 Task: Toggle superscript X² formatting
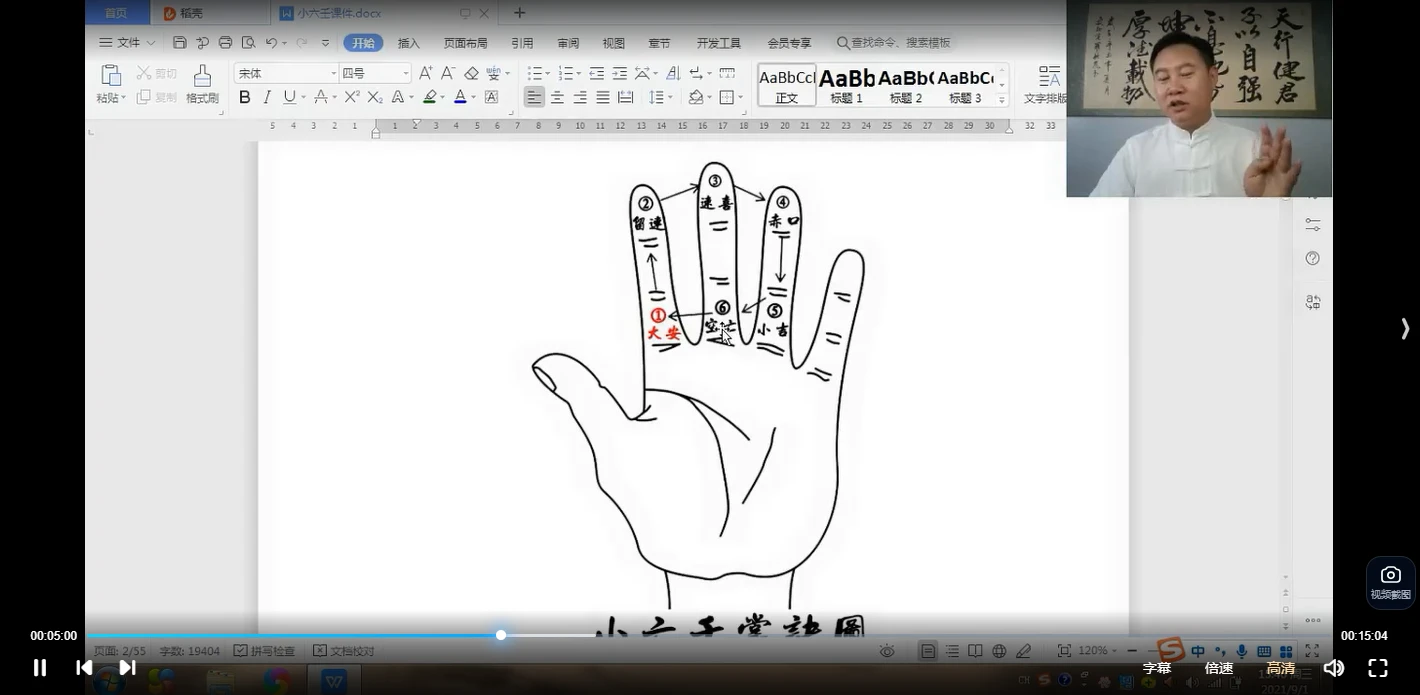pos(352,97)
